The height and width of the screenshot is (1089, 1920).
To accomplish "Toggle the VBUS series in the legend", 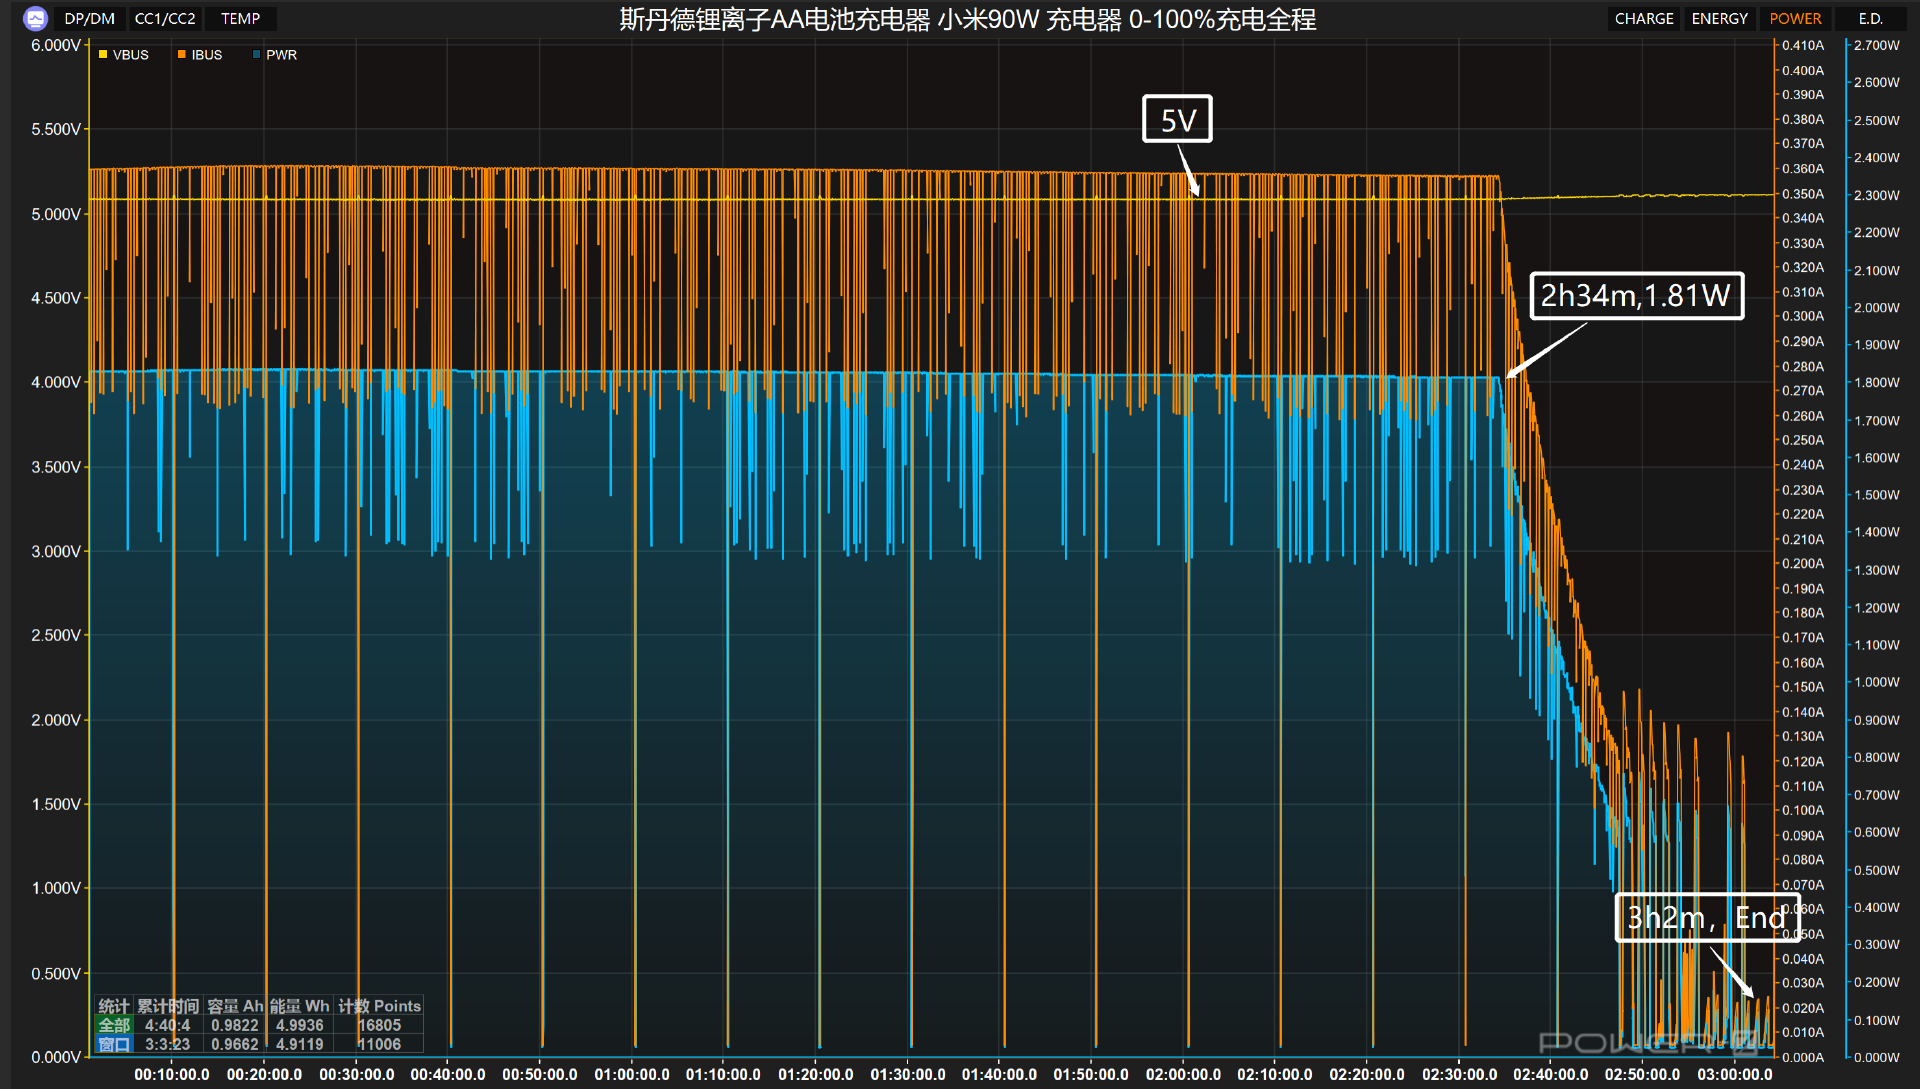I will coord(123,55).
